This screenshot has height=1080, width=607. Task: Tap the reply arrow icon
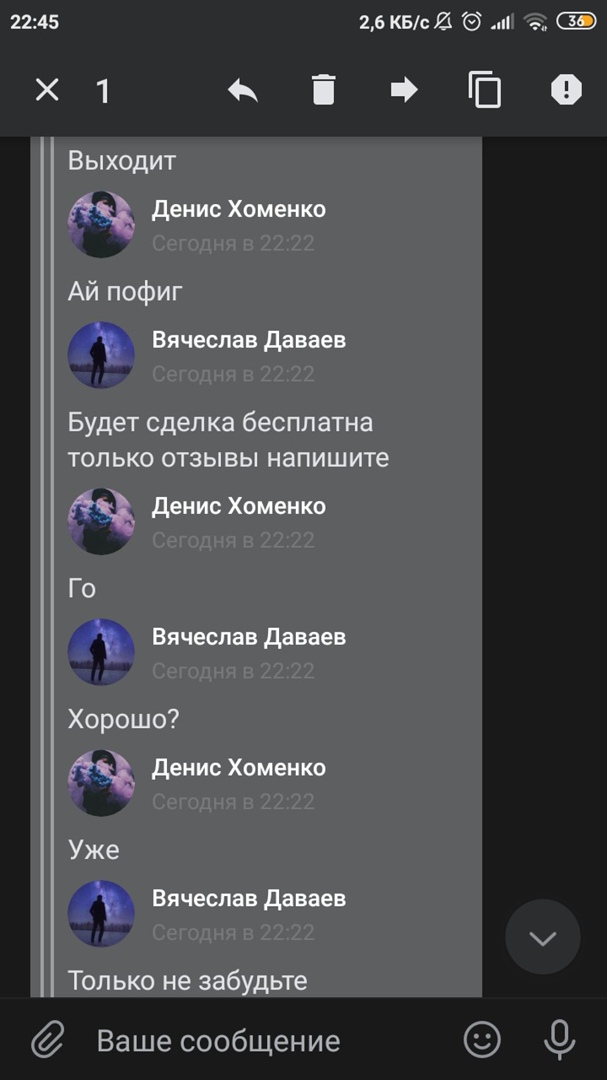[243, 90]
